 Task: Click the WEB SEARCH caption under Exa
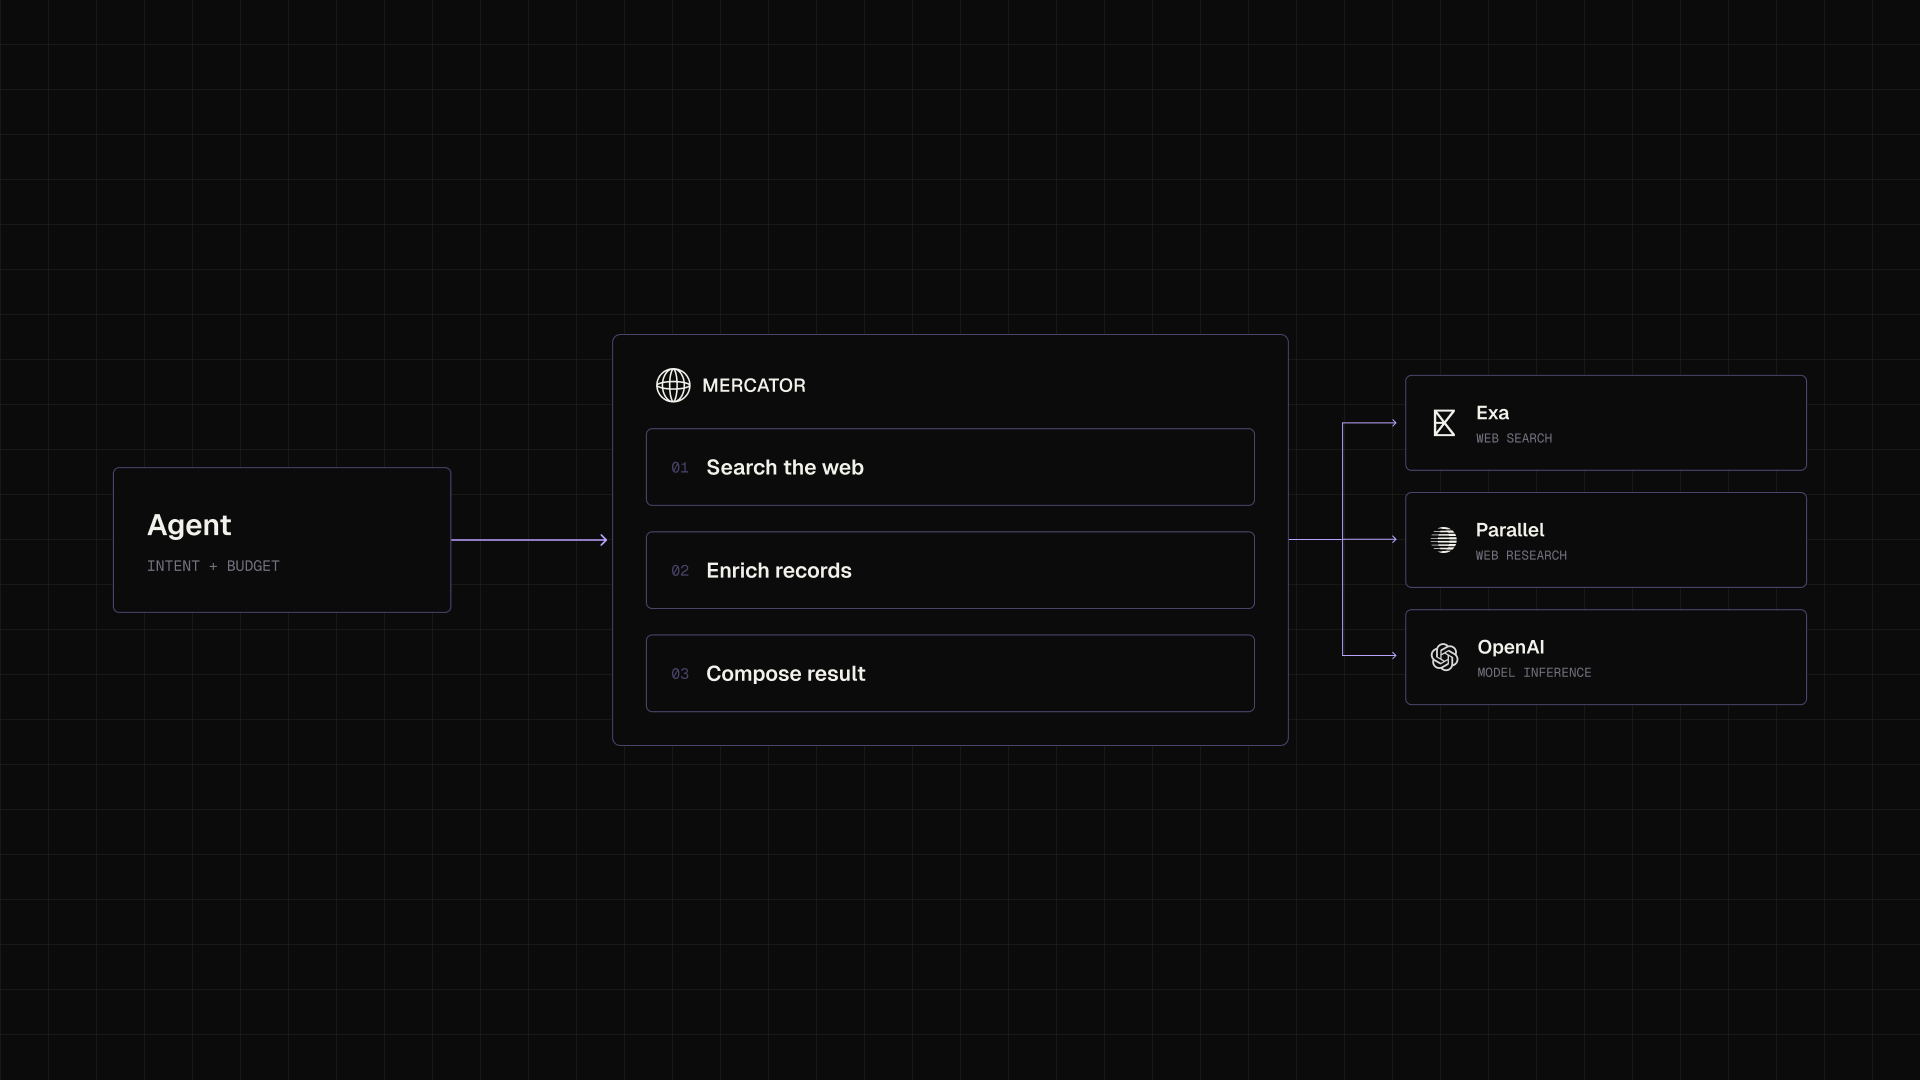click(1514, 438)
